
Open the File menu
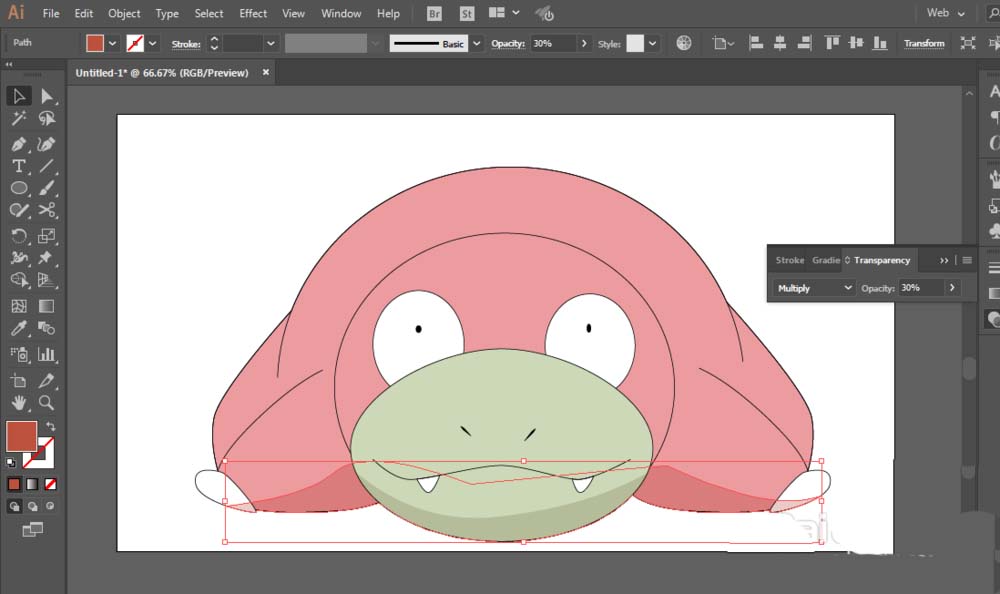[x=51, y=13]
